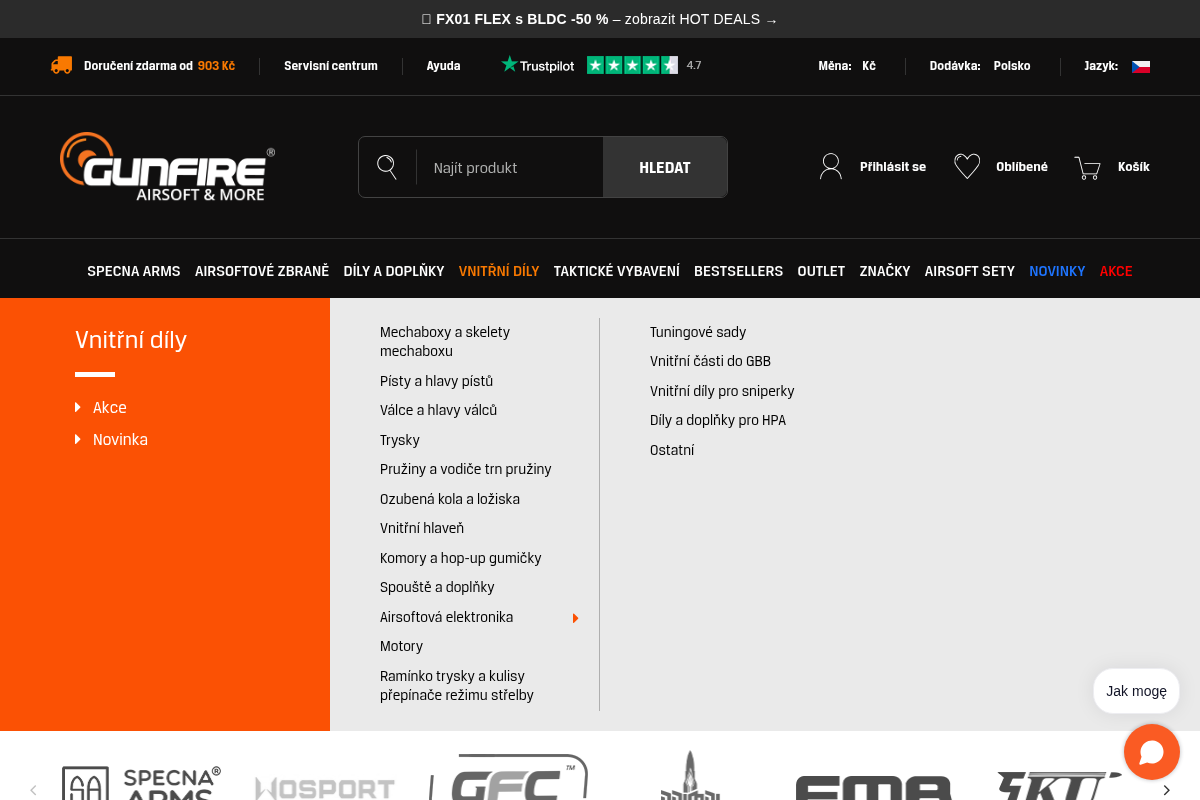The image size is (1200, 800).
Task: Open the Ayuda help link
Action: [444, 66]
